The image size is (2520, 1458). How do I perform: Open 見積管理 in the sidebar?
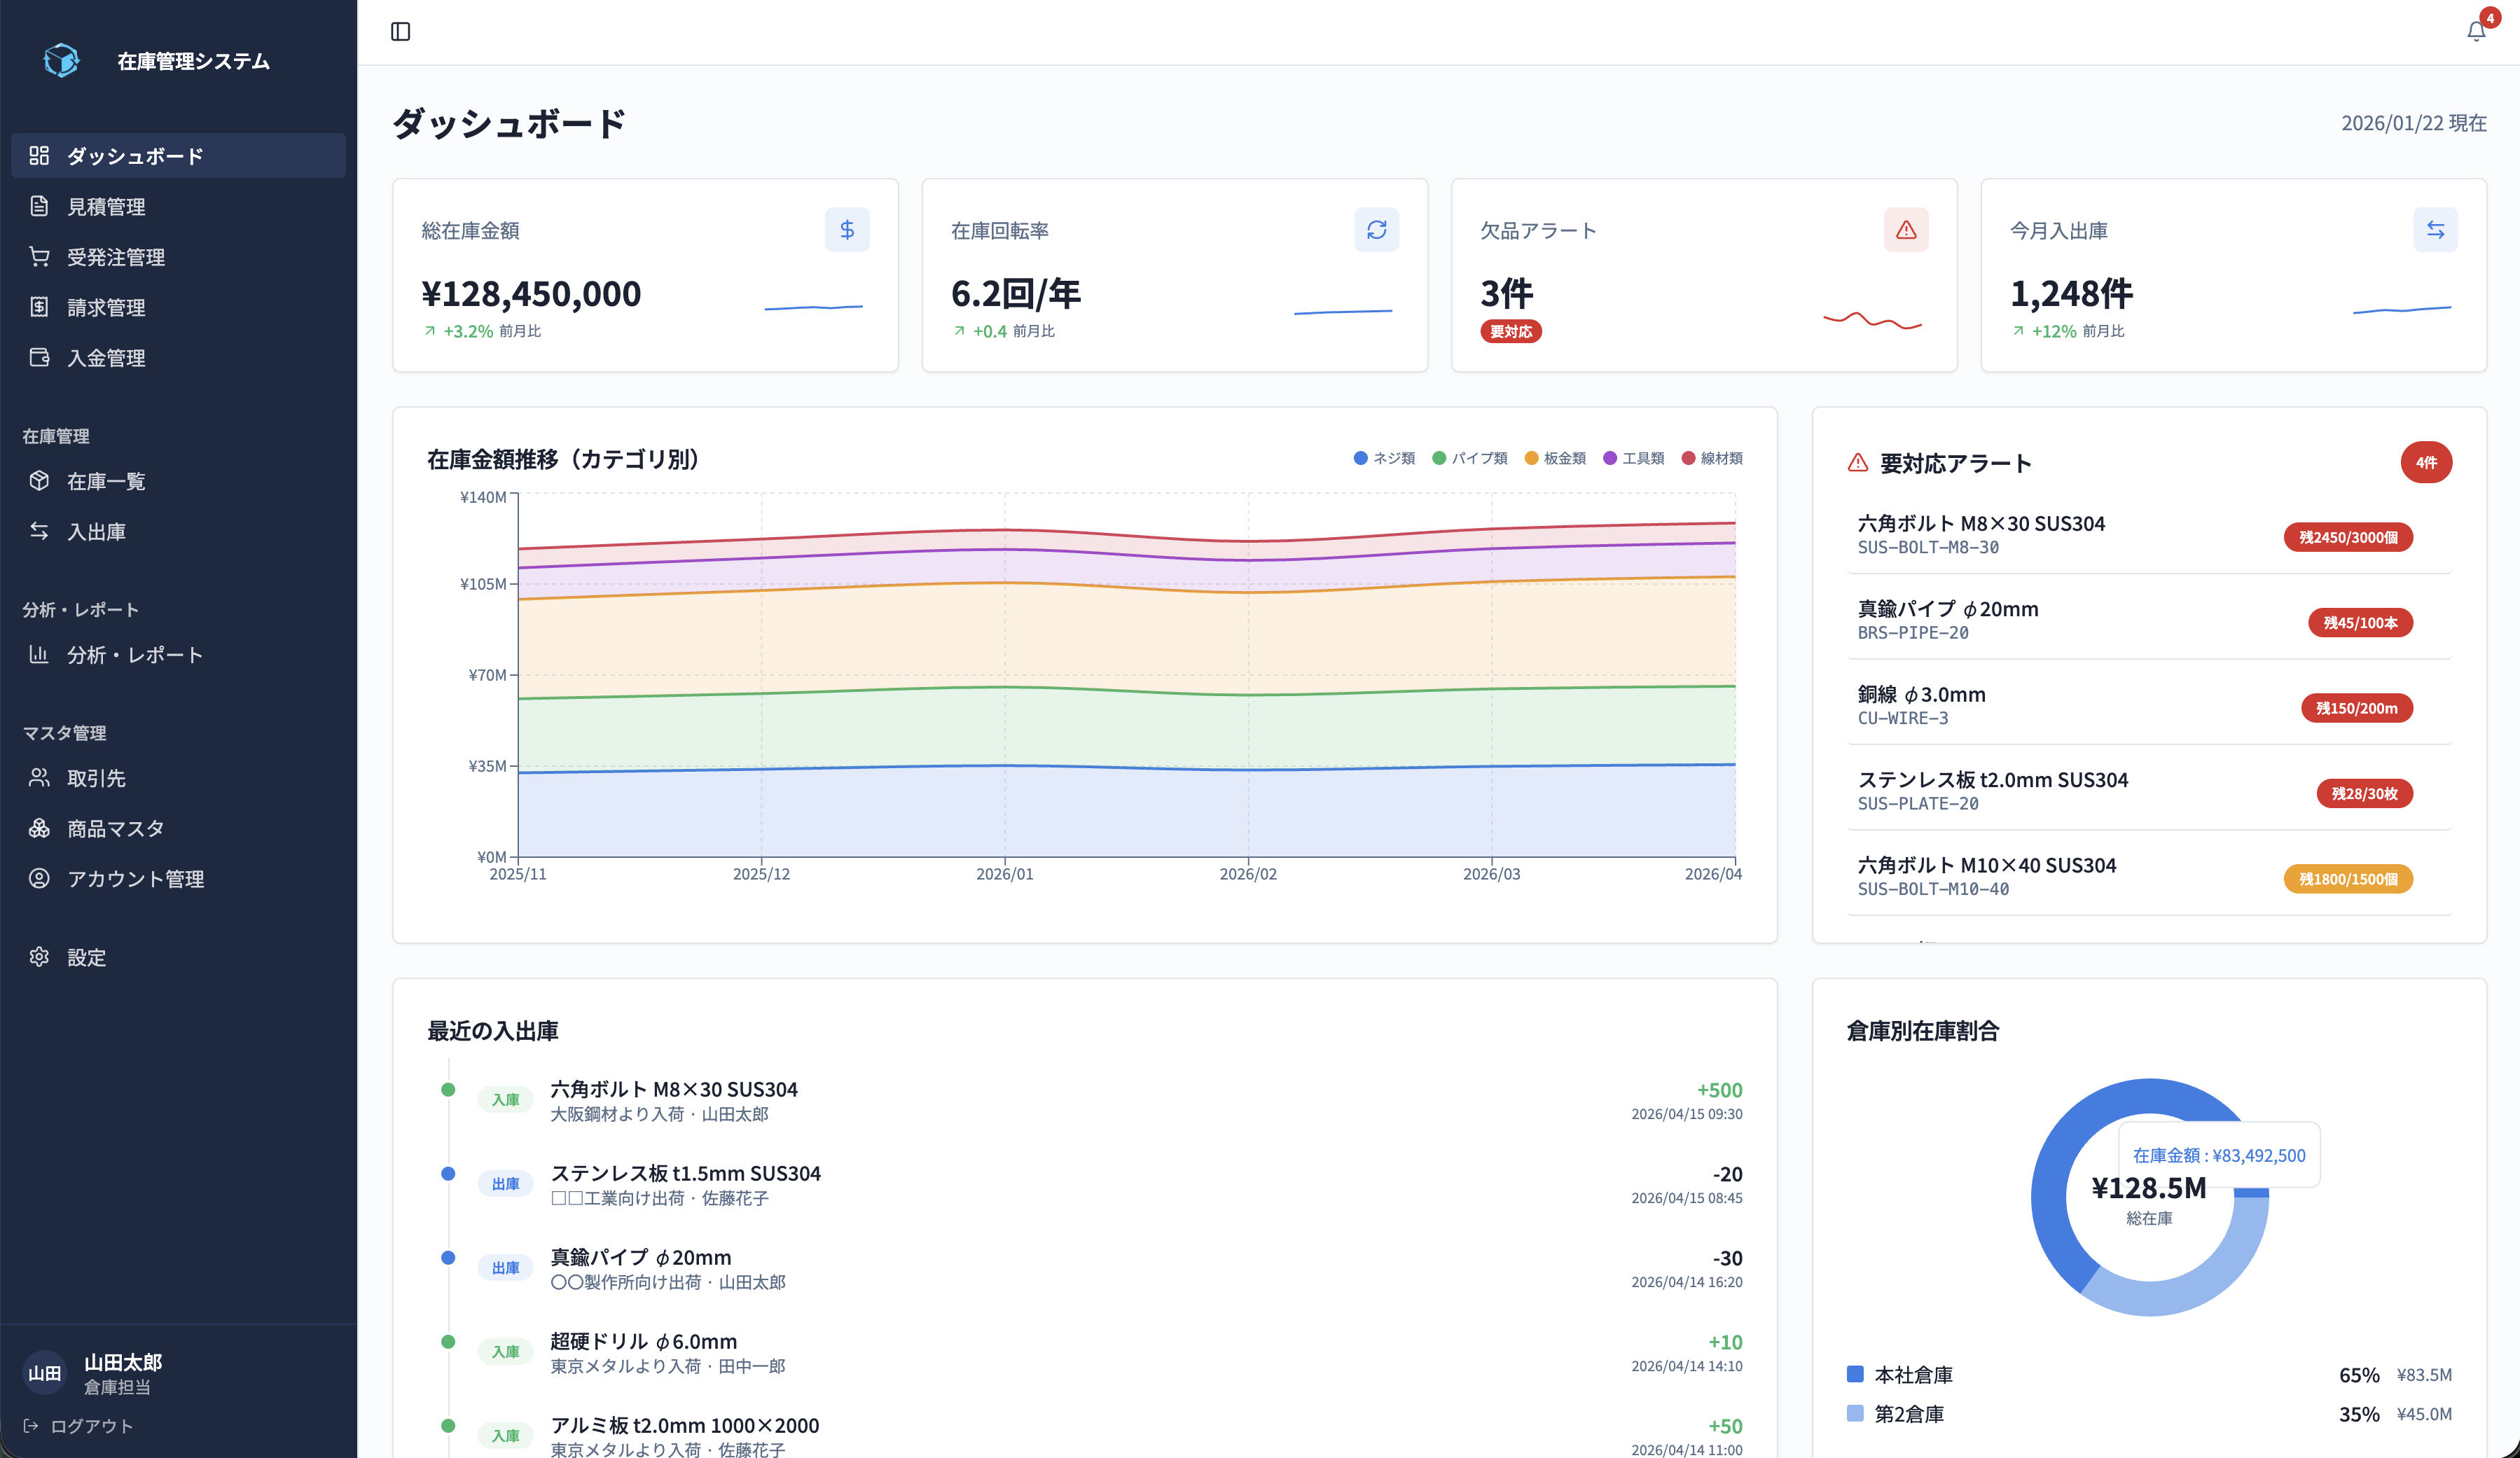[x=178, y=206]
